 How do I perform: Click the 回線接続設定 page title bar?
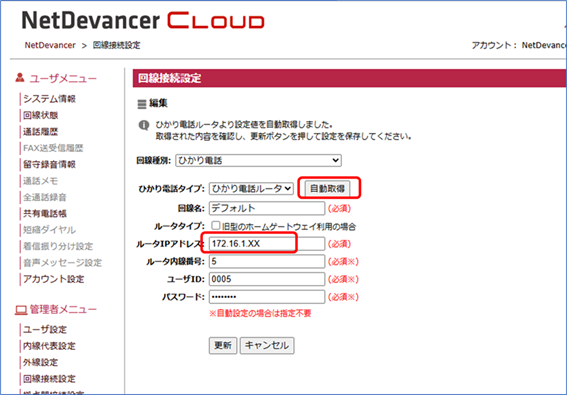(x=350, y=78)
